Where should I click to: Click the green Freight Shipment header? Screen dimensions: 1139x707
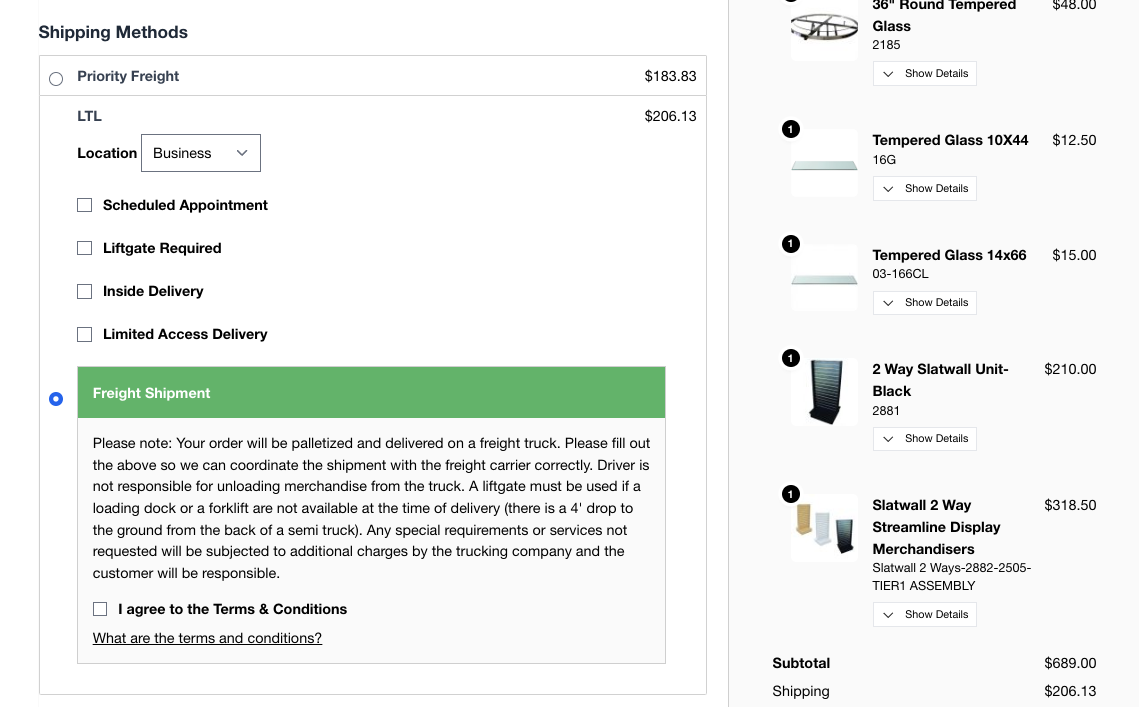pos(371,393)
